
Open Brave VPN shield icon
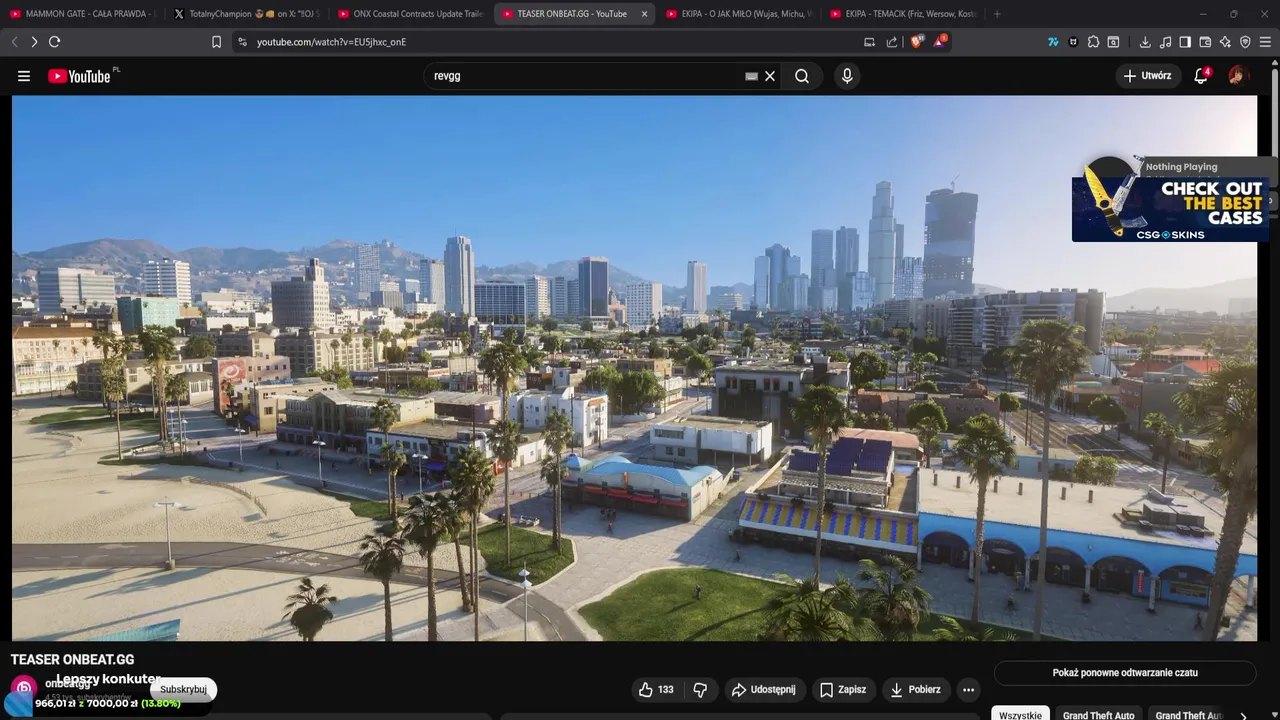click(1245, 42)
